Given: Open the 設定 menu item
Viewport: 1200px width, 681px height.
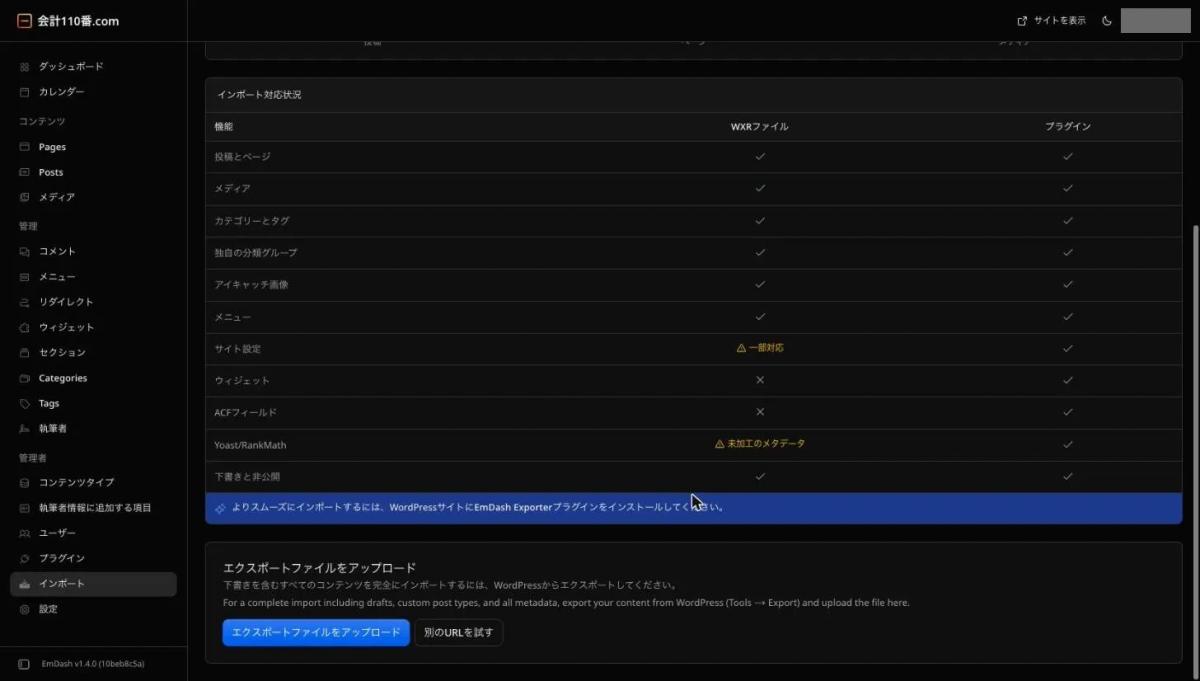Looking at the screenshot, I should (x=93, y=609).
